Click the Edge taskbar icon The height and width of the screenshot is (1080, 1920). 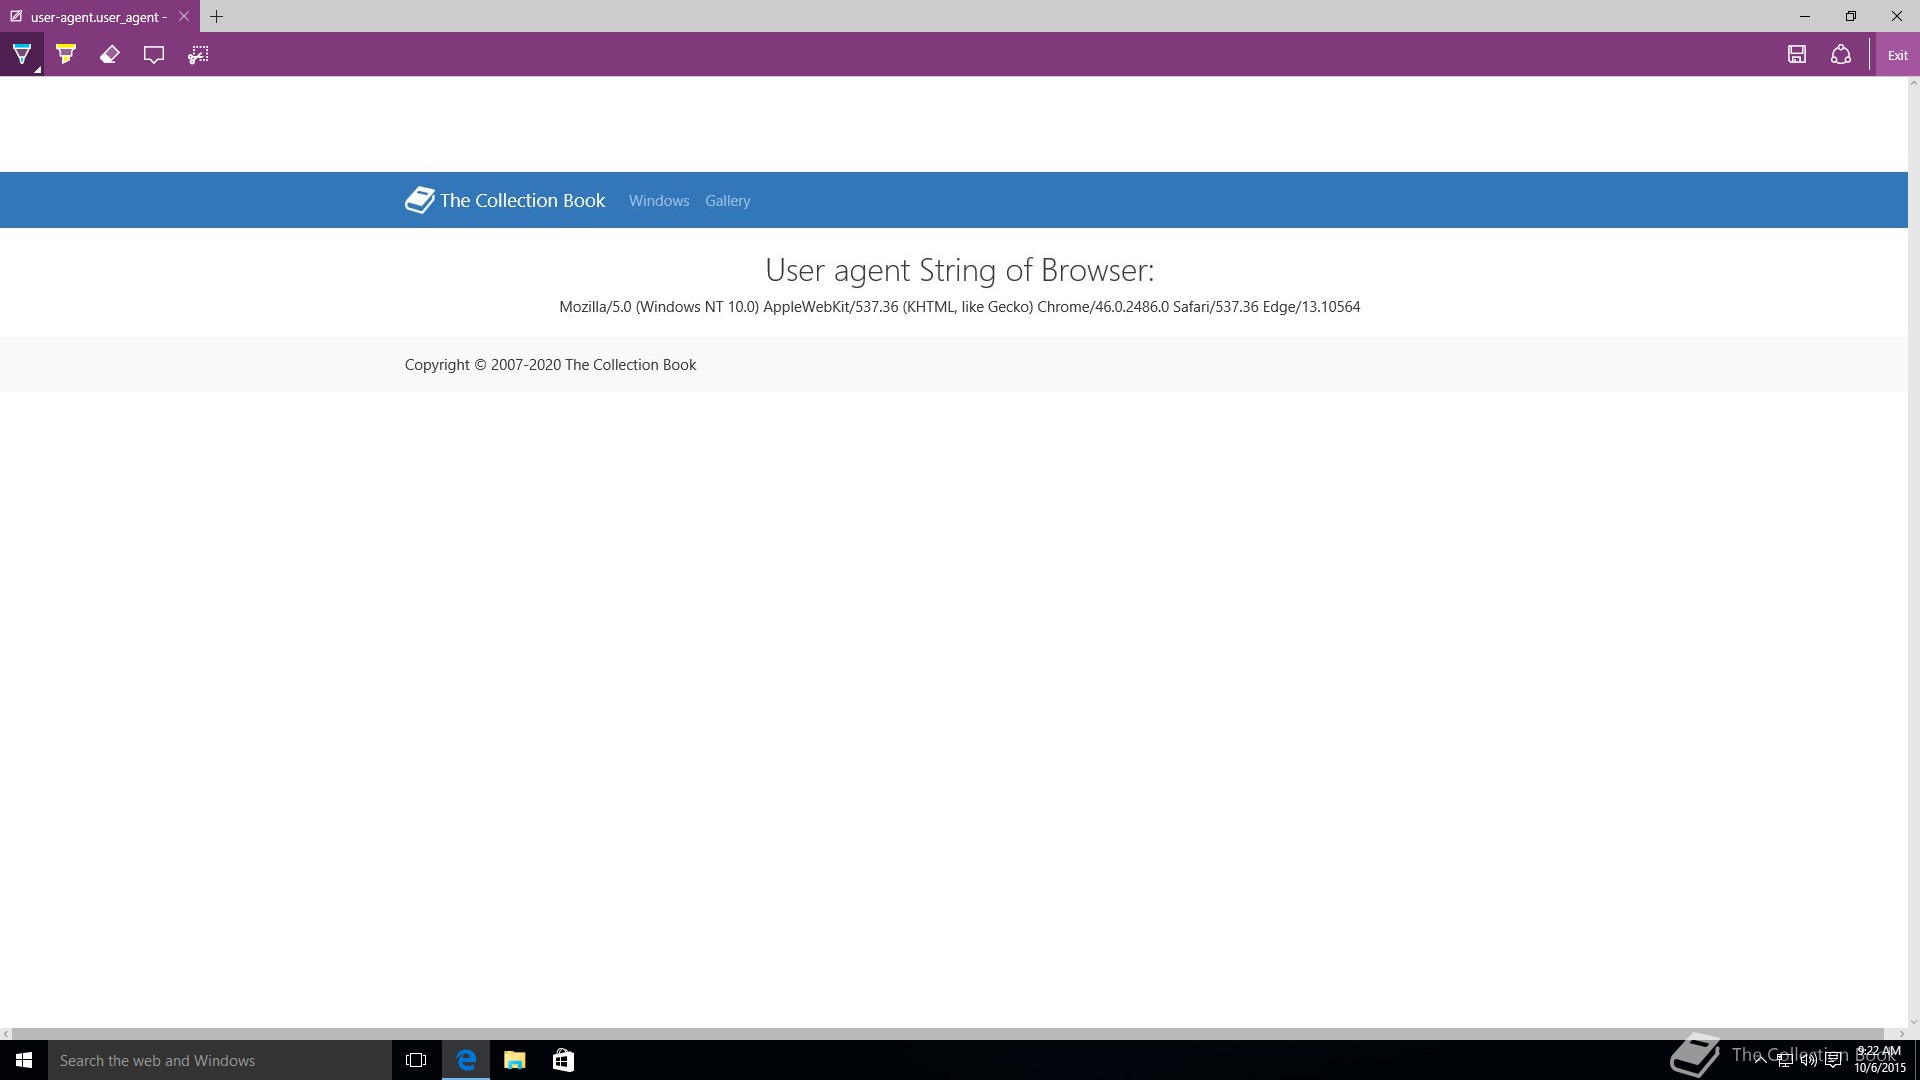pos(466,1060)
